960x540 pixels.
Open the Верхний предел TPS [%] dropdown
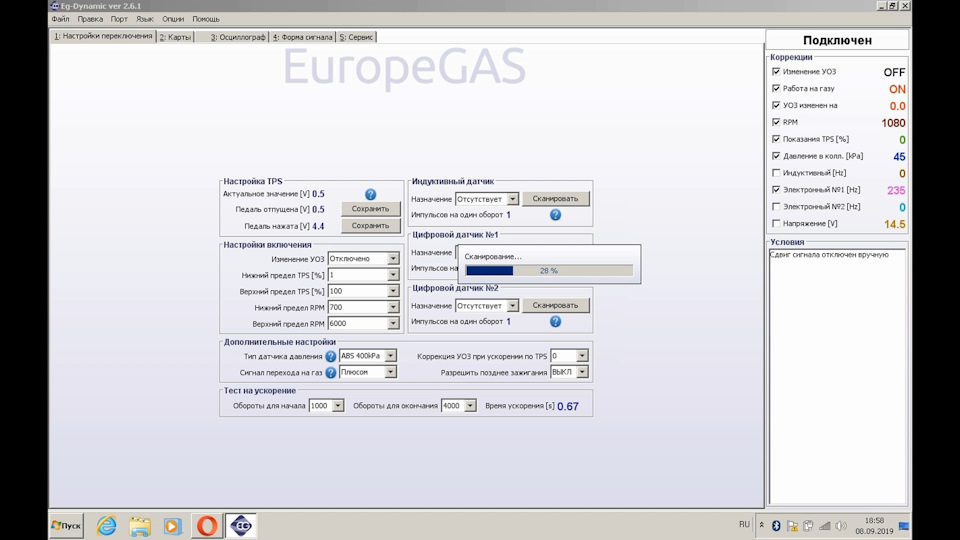point(393,291)
